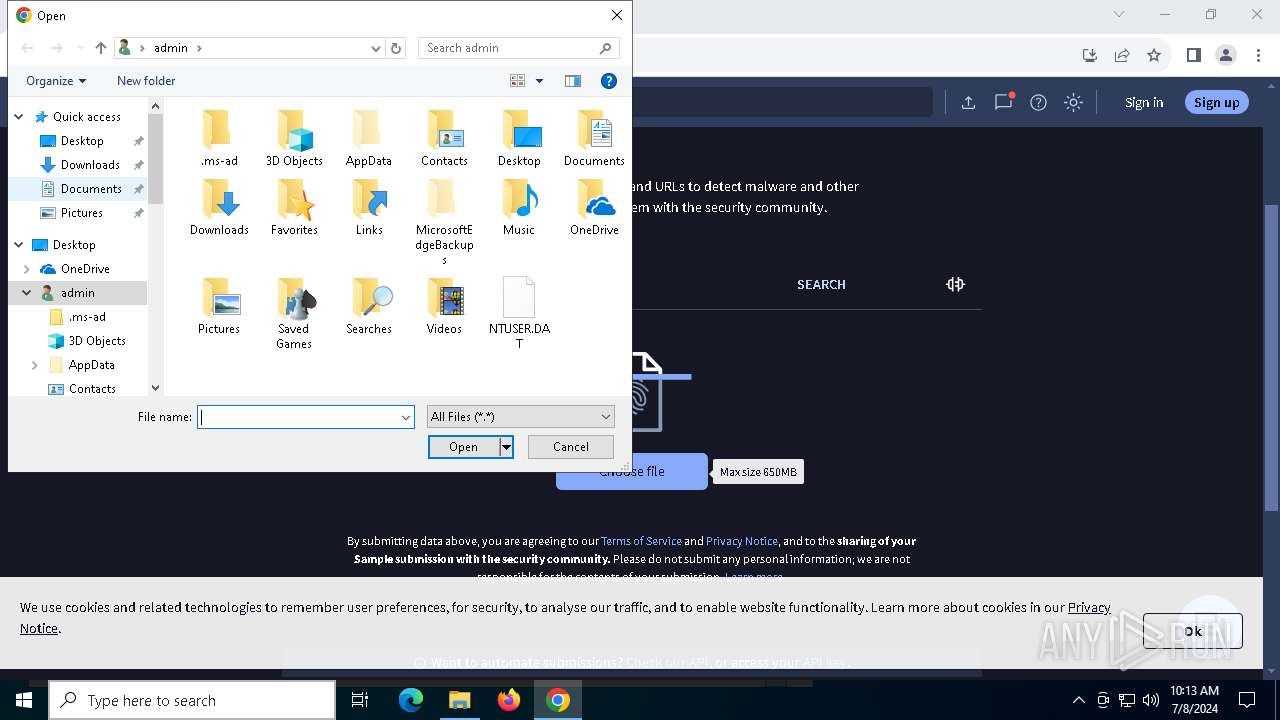Viewport: 1280px width, 720px height.
Task: Click the File name input field
Action: (x=299, y=417)
